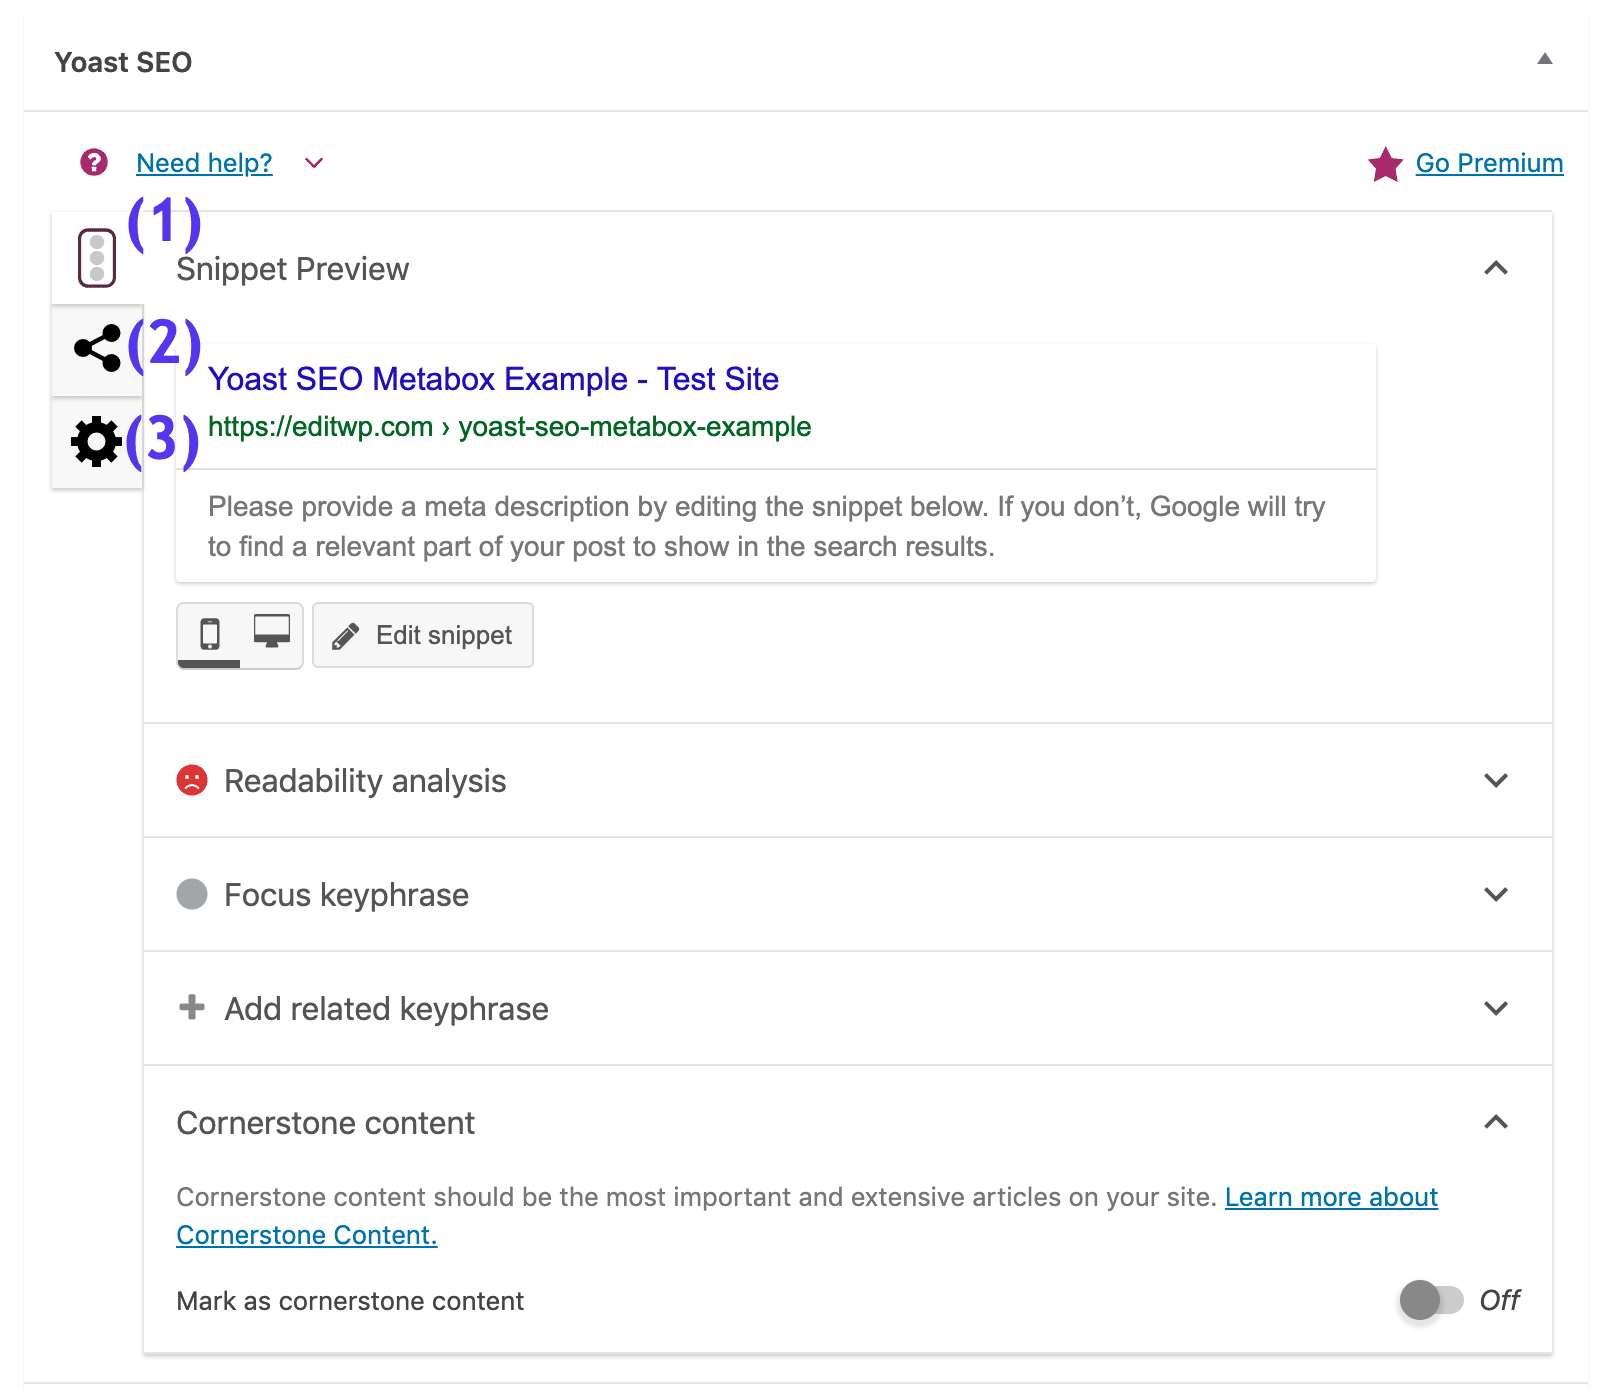Click the plus icon beside Add related keyphrase
The image size is (1608, 1390).
tap(190, 1008)
